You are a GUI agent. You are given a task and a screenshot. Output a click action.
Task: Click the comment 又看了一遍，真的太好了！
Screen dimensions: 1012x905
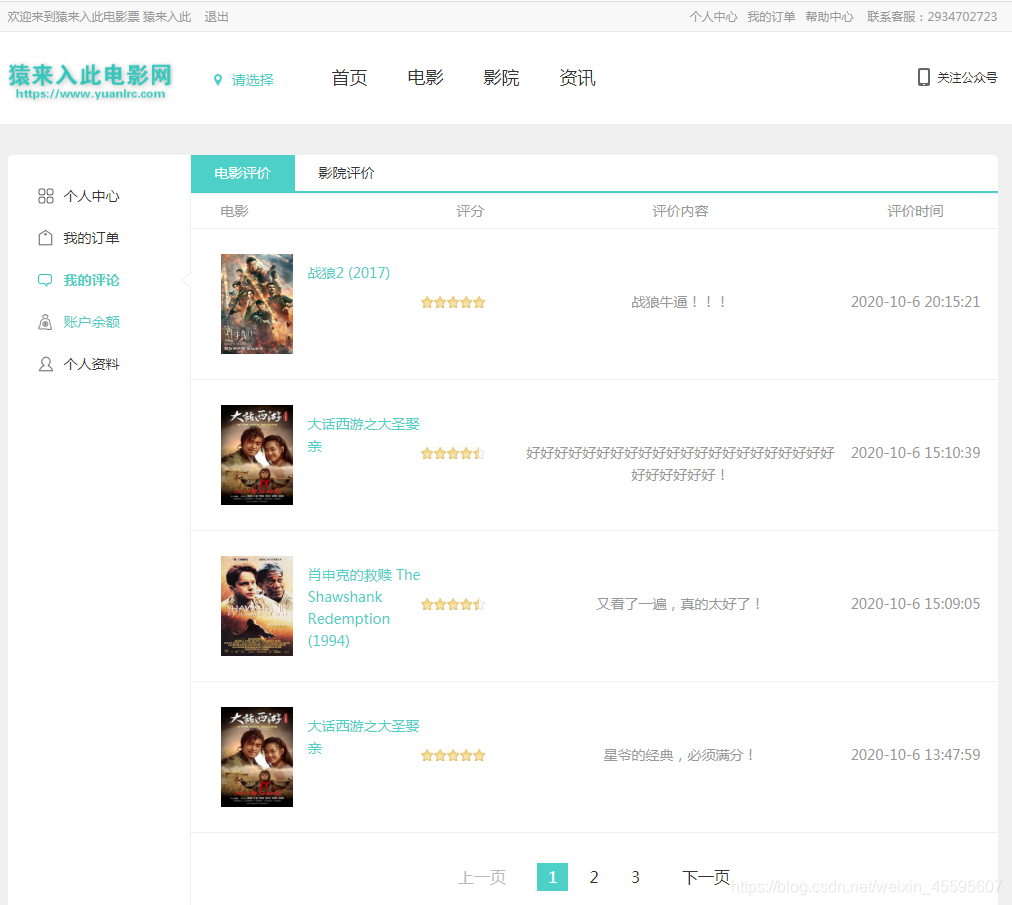[x=680, y=604]
